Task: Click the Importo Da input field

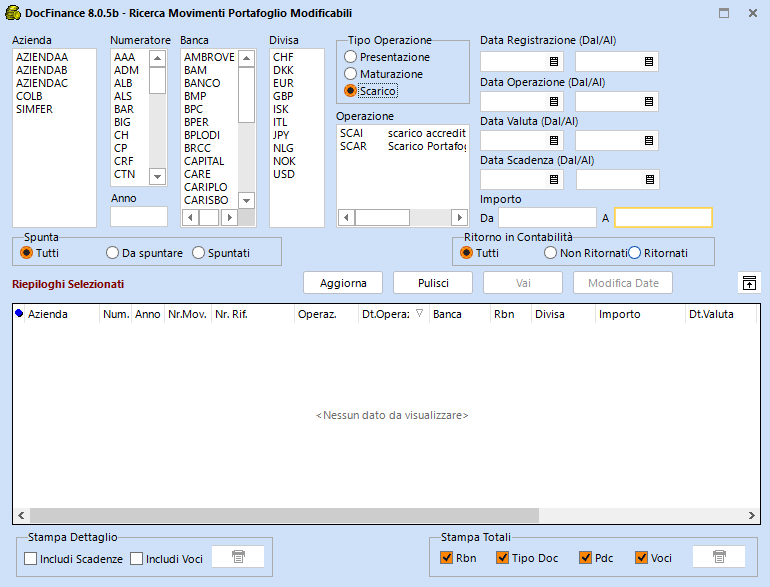Action: tap(547, 218)
